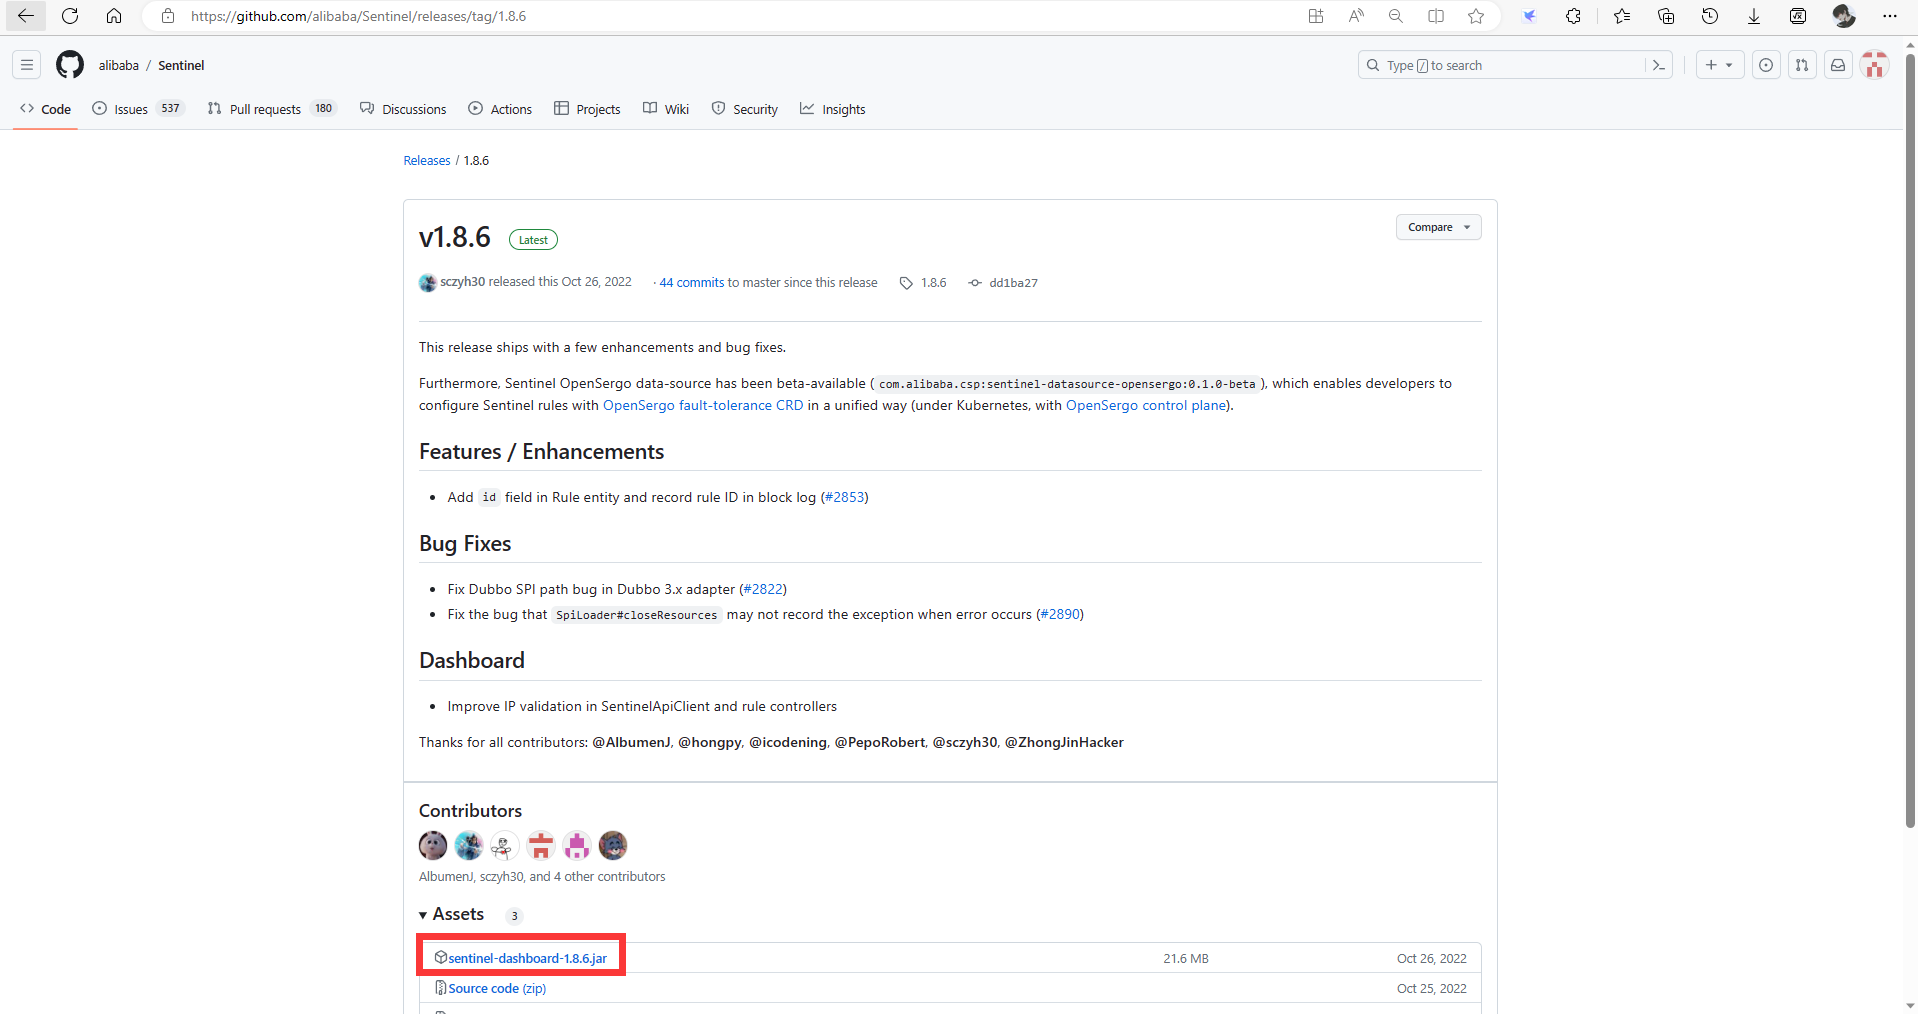Switch to the Actions tab
Image resolution: width=1918 pixels, height=1014 pixels.
[500, 109]
